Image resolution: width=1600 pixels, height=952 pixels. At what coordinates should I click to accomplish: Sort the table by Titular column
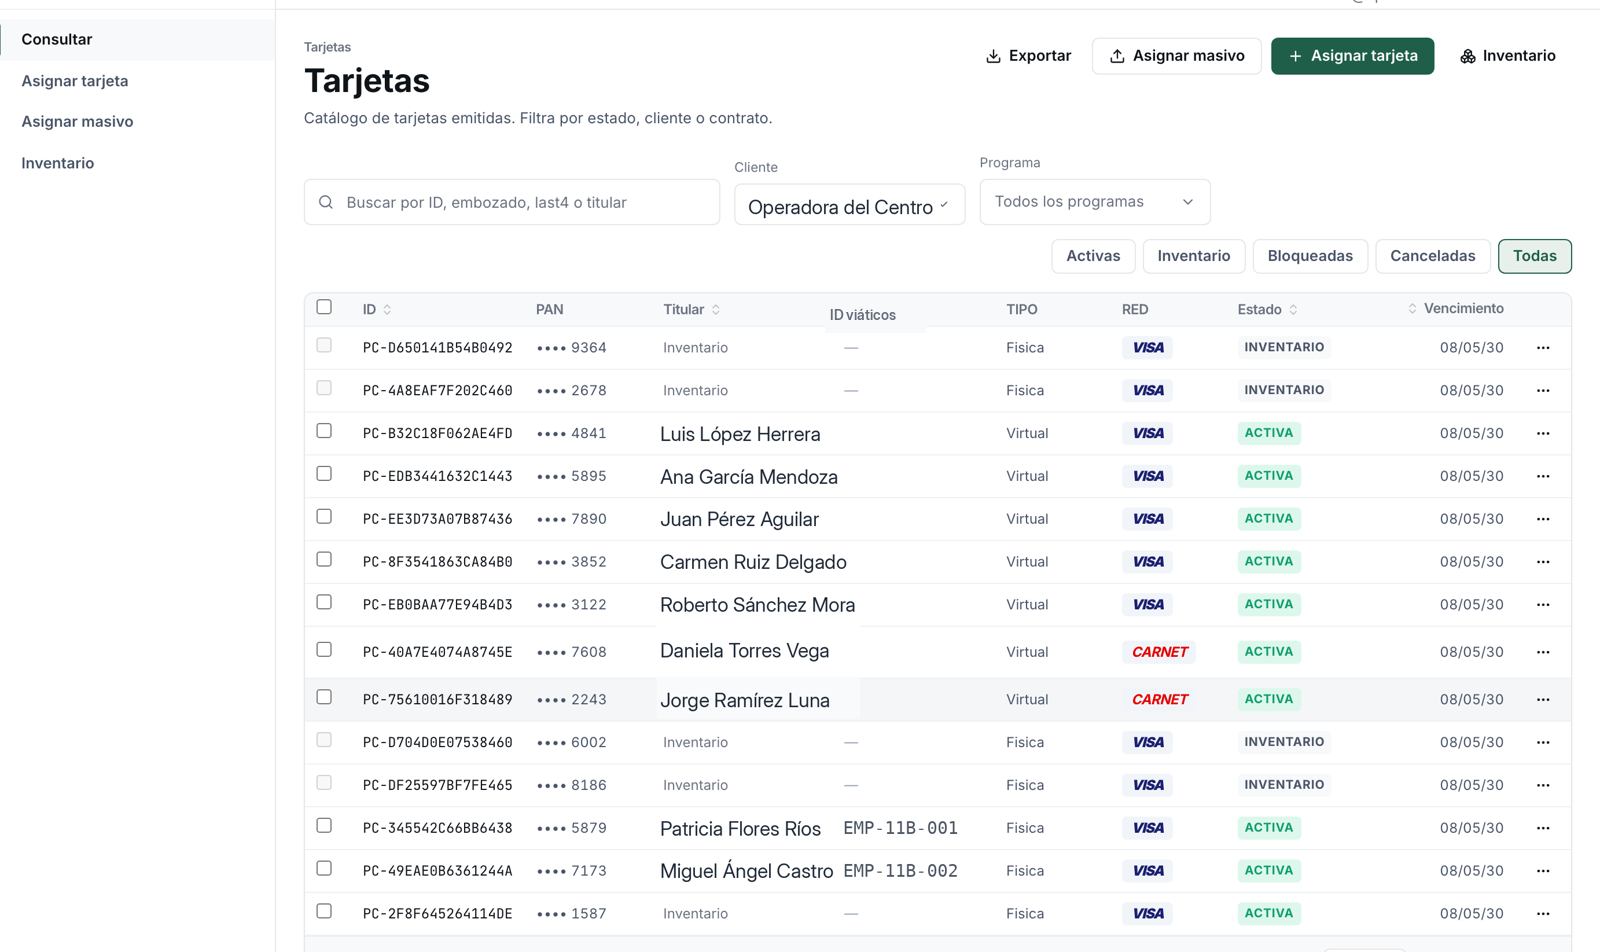(716, 310)
